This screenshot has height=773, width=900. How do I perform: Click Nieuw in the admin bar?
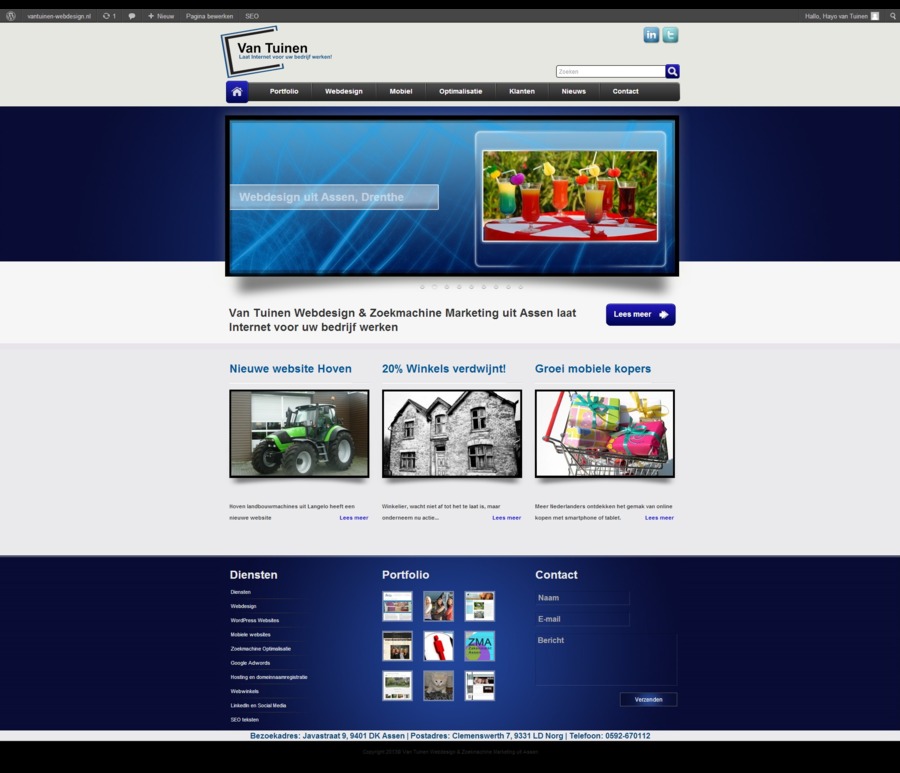pos(161,16)
